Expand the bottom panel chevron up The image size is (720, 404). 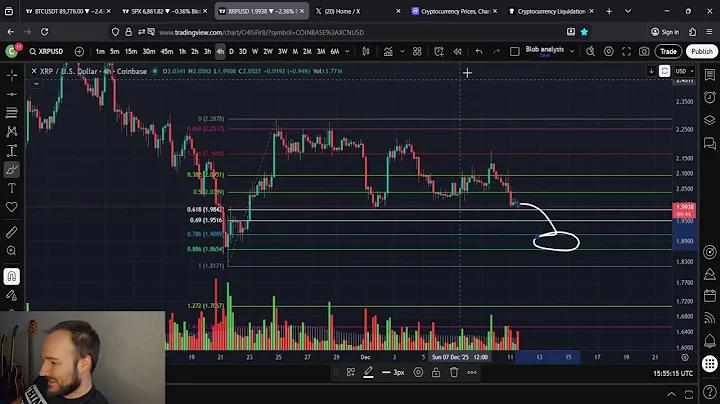pyautogui.click(x=671, y=394)
